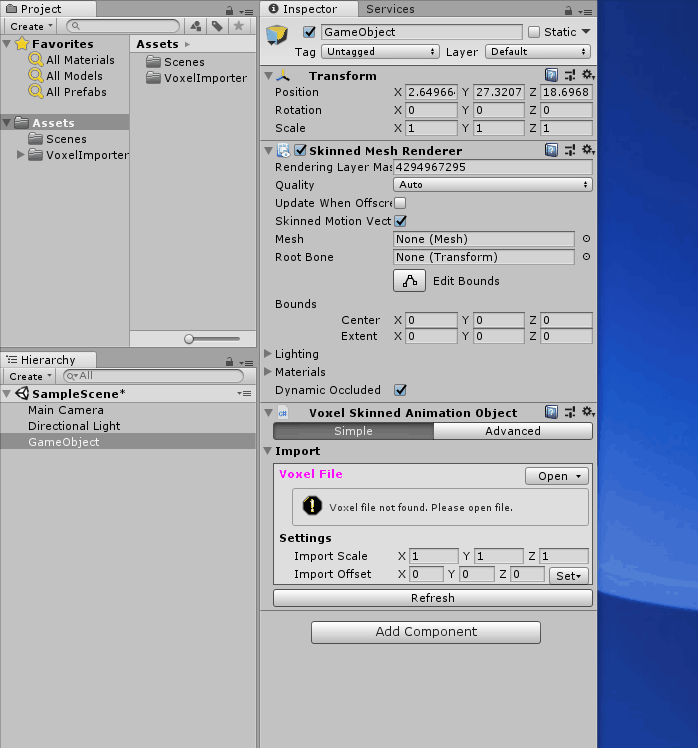Toggle the GameObject active checkbox
This screenshot has width=698, height=748.
tap(309, 32)
